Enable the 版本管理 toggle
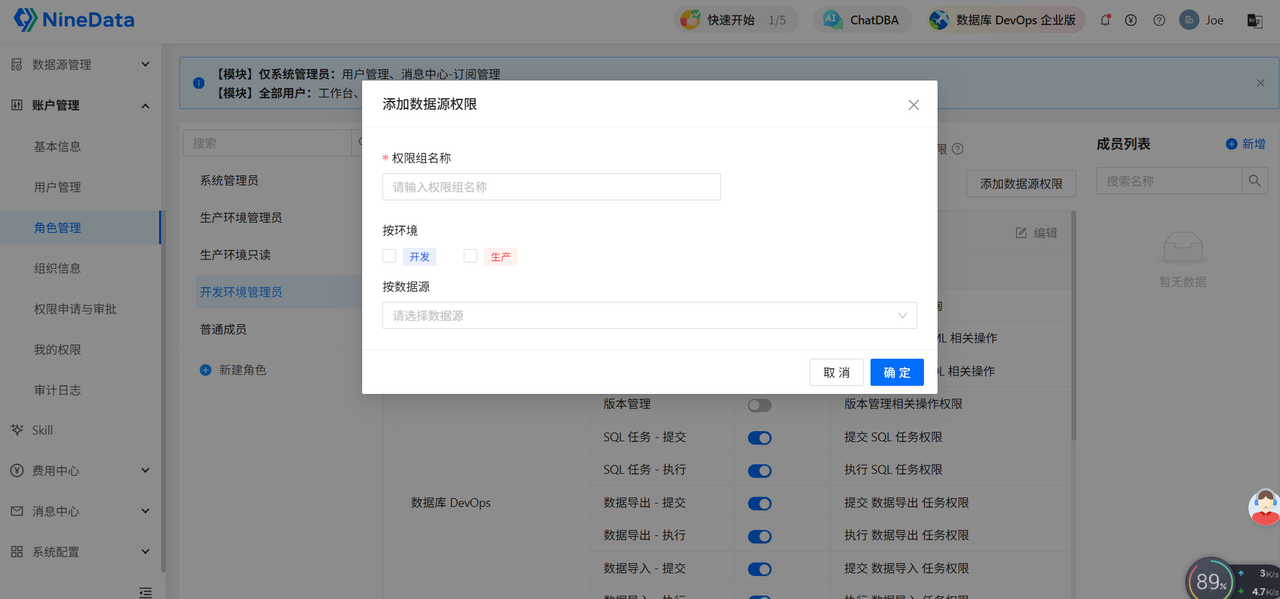Image resolution: width=1280 pixels, height=599 pixels. pos(760,405)
